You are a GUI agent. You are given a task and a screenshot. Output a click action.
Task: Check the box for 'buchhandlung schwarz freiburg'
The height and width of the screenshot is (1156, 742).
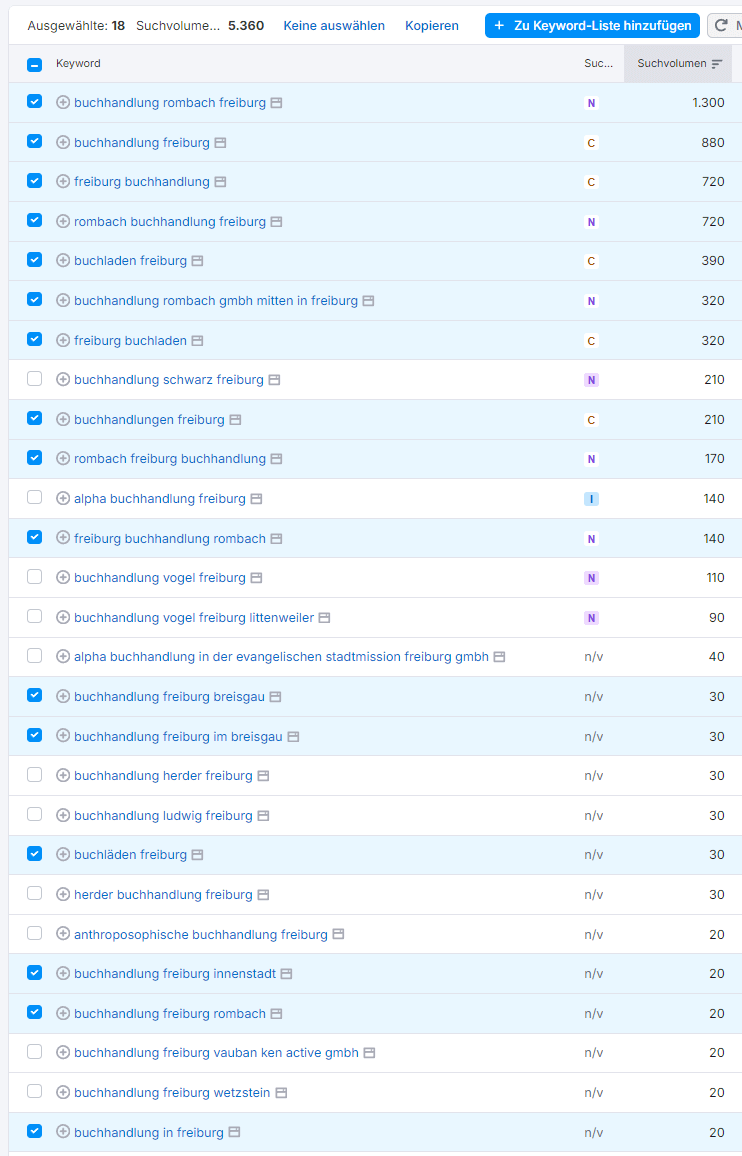pyautogui.click(x=35, y=379)
